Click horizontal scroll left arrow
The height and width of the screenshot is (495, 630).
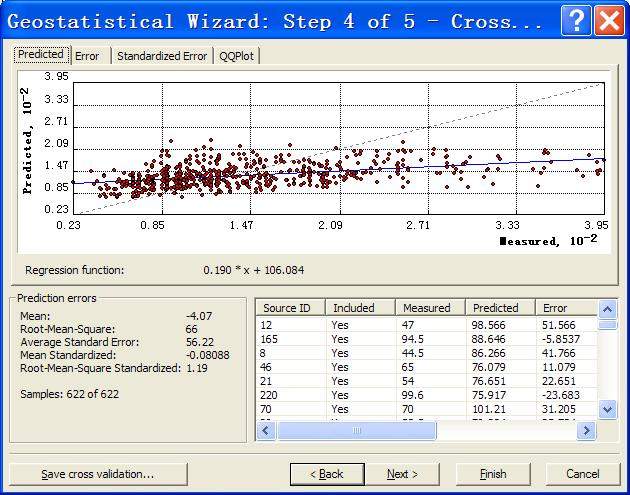point(266,431)
